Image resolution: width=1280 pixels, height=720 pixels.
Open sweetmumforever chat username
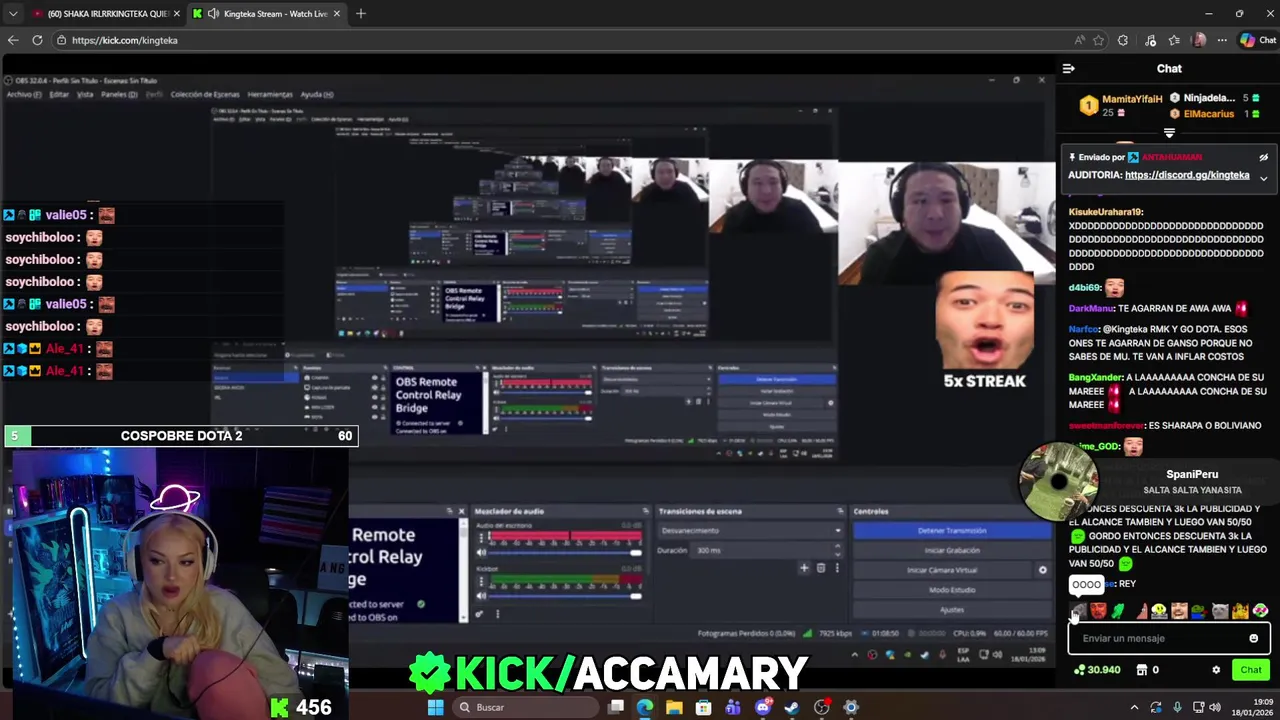[x=1106, y=425]
